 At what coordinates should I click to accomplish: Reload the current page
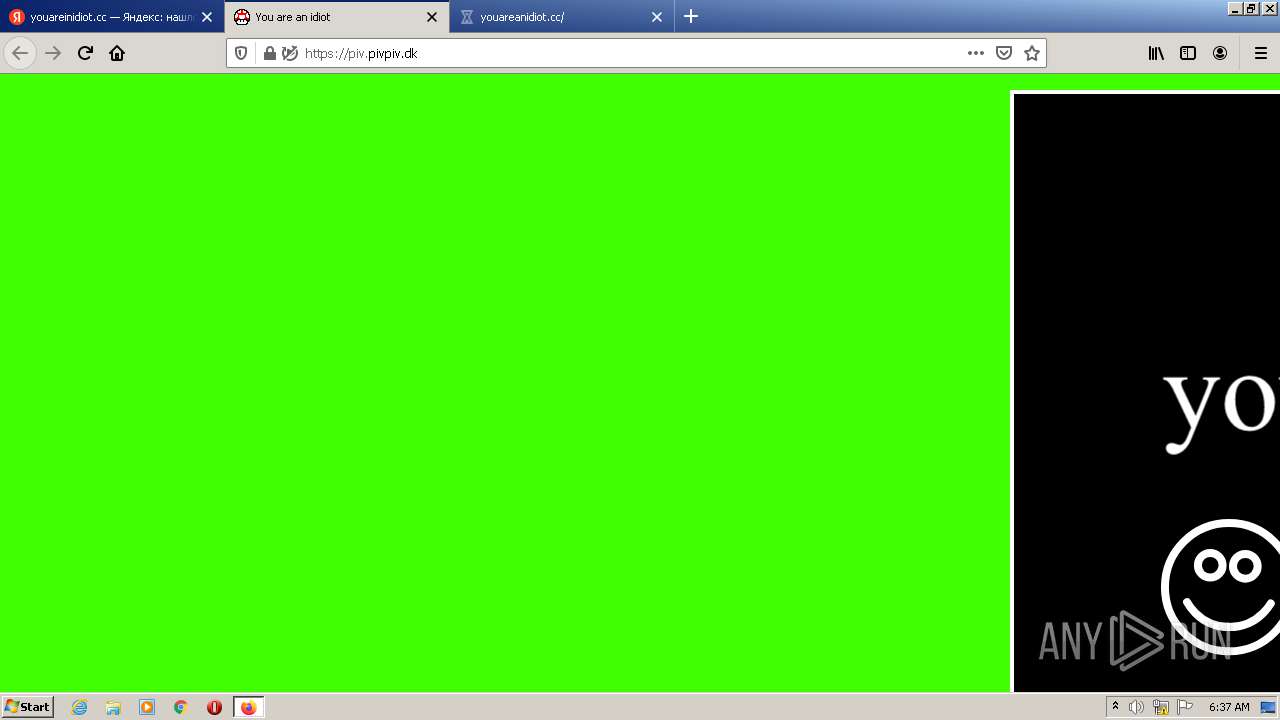pos(85,53)
